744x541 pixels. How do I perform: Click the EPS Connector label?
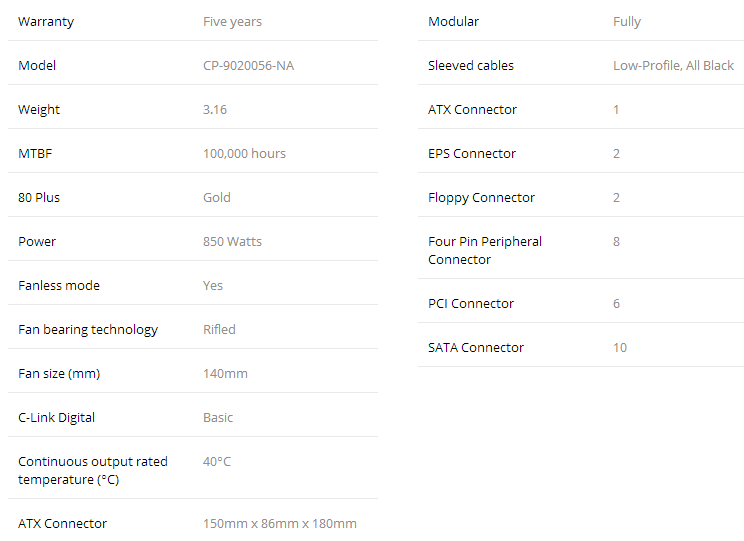(472, 154)
